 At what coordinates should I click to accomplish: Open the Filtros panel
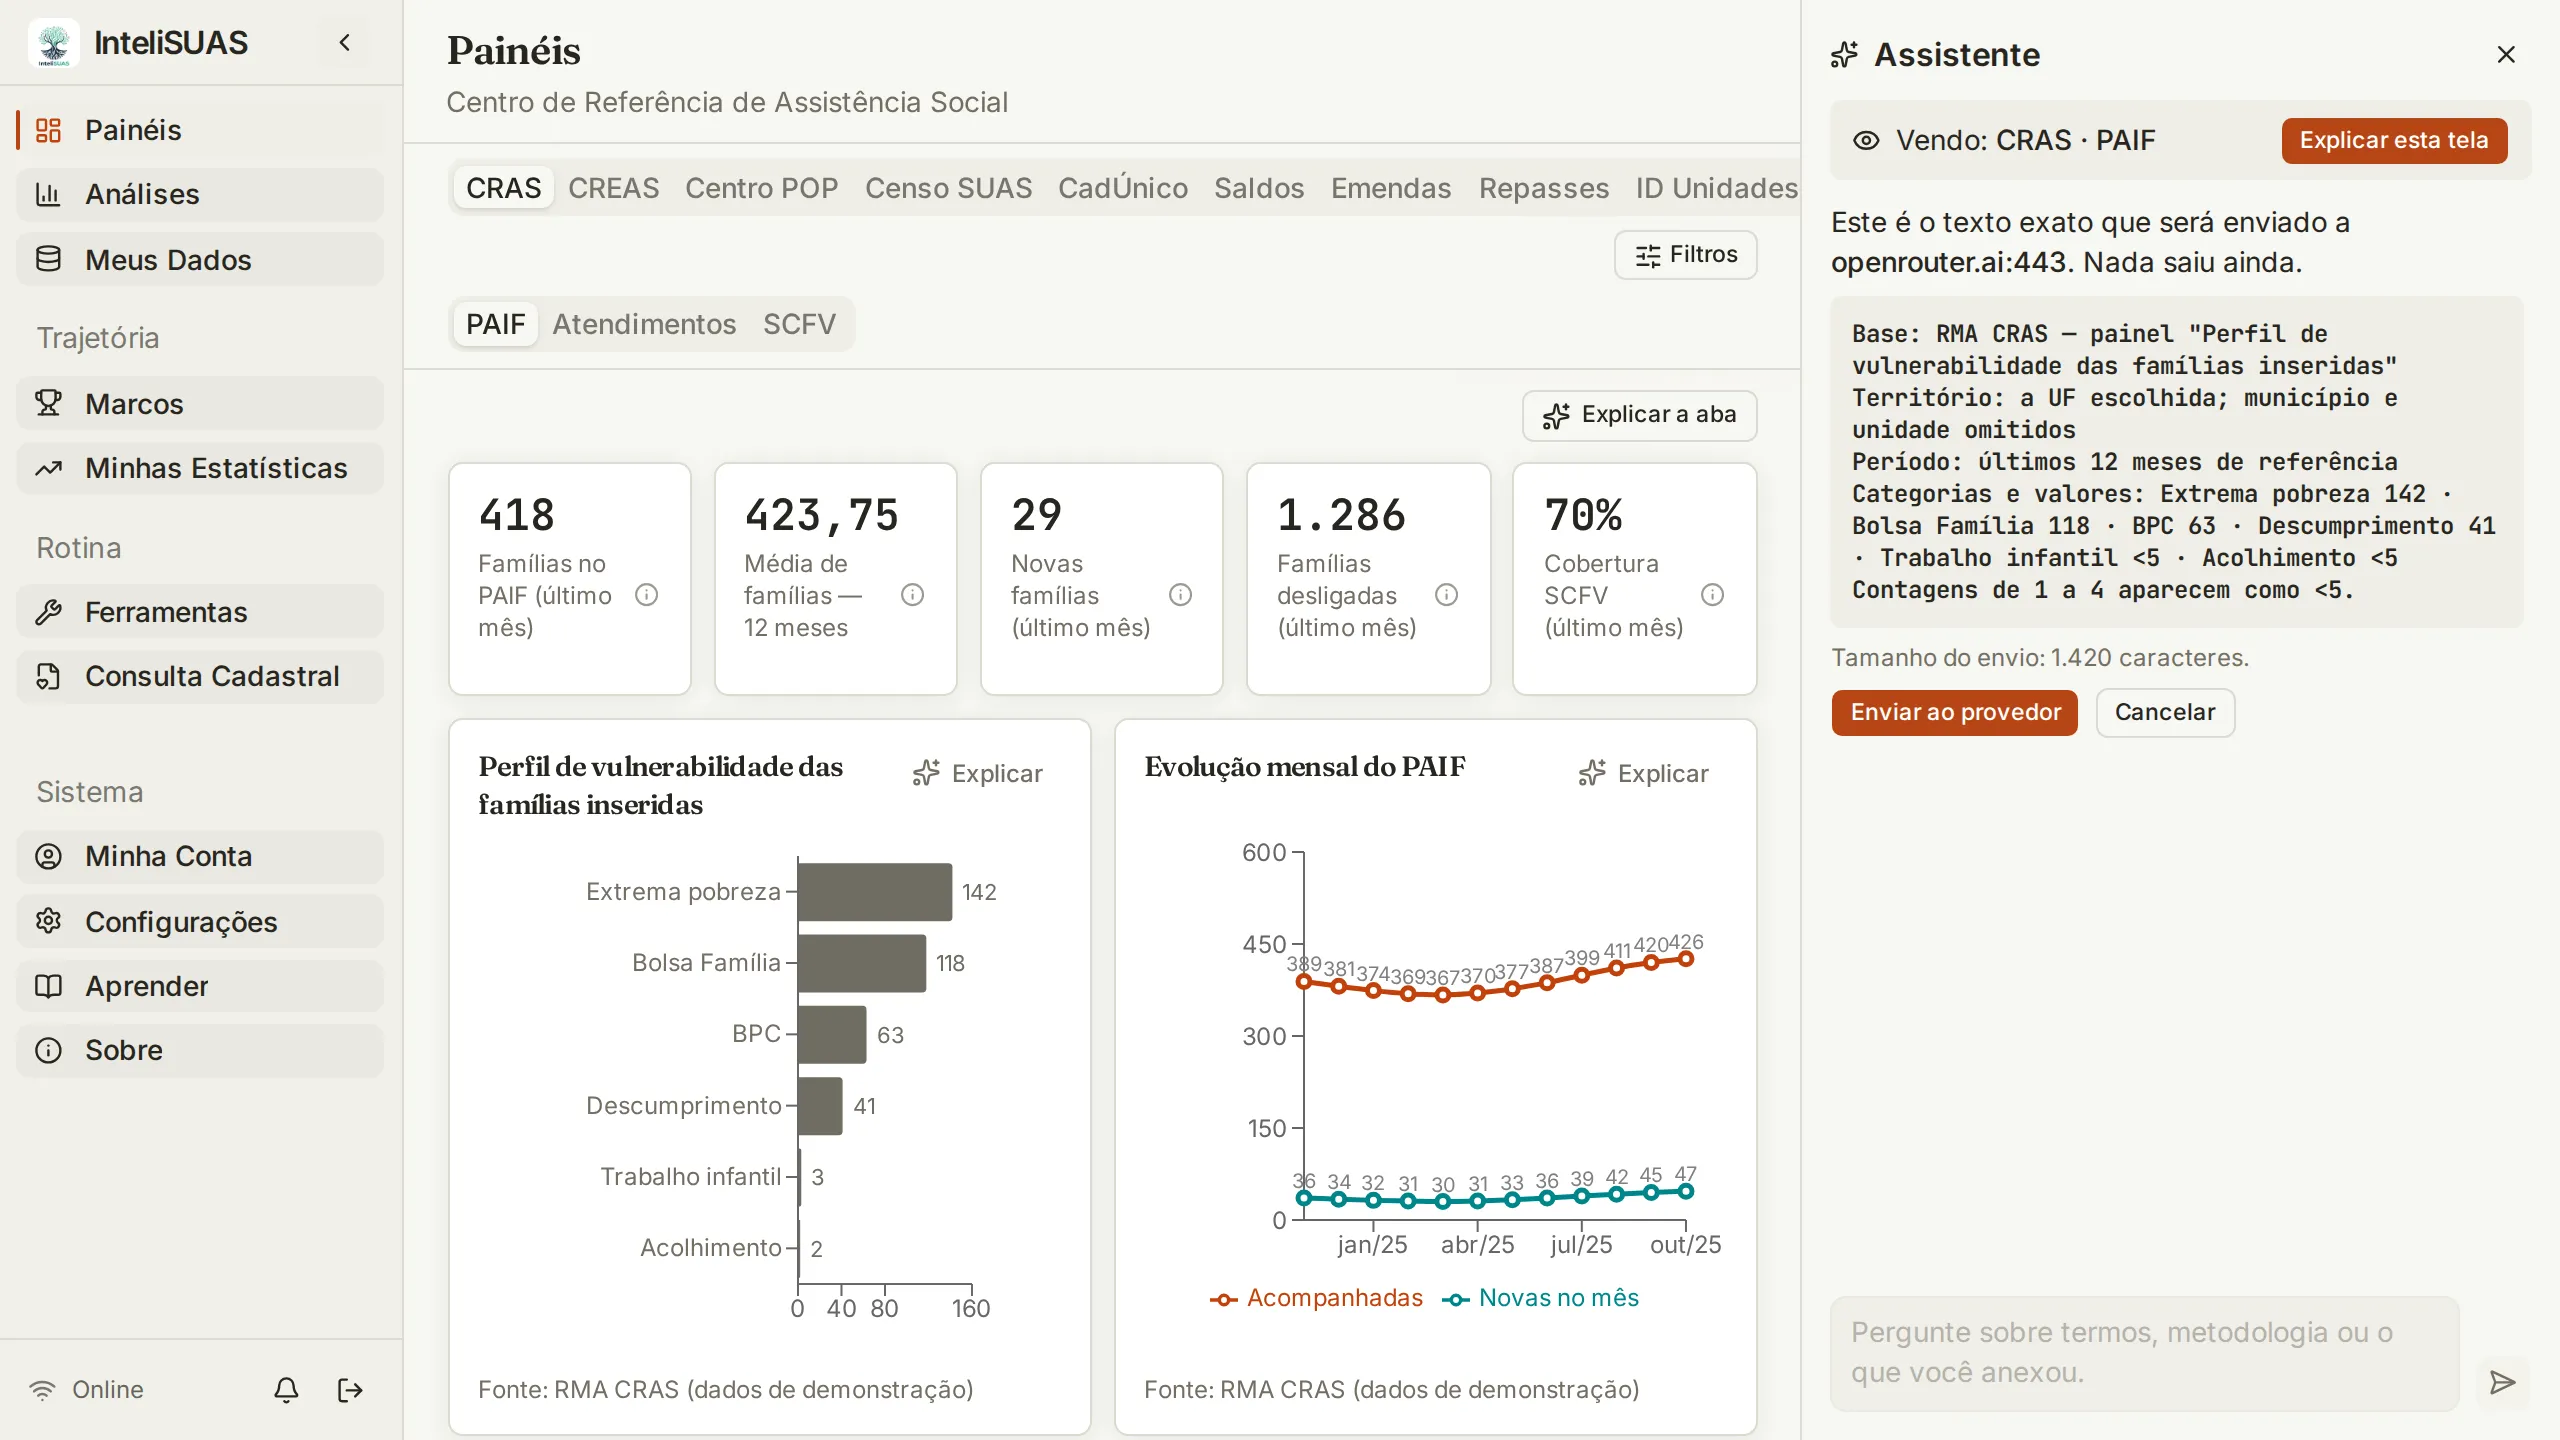click(x=1686, y=255)
